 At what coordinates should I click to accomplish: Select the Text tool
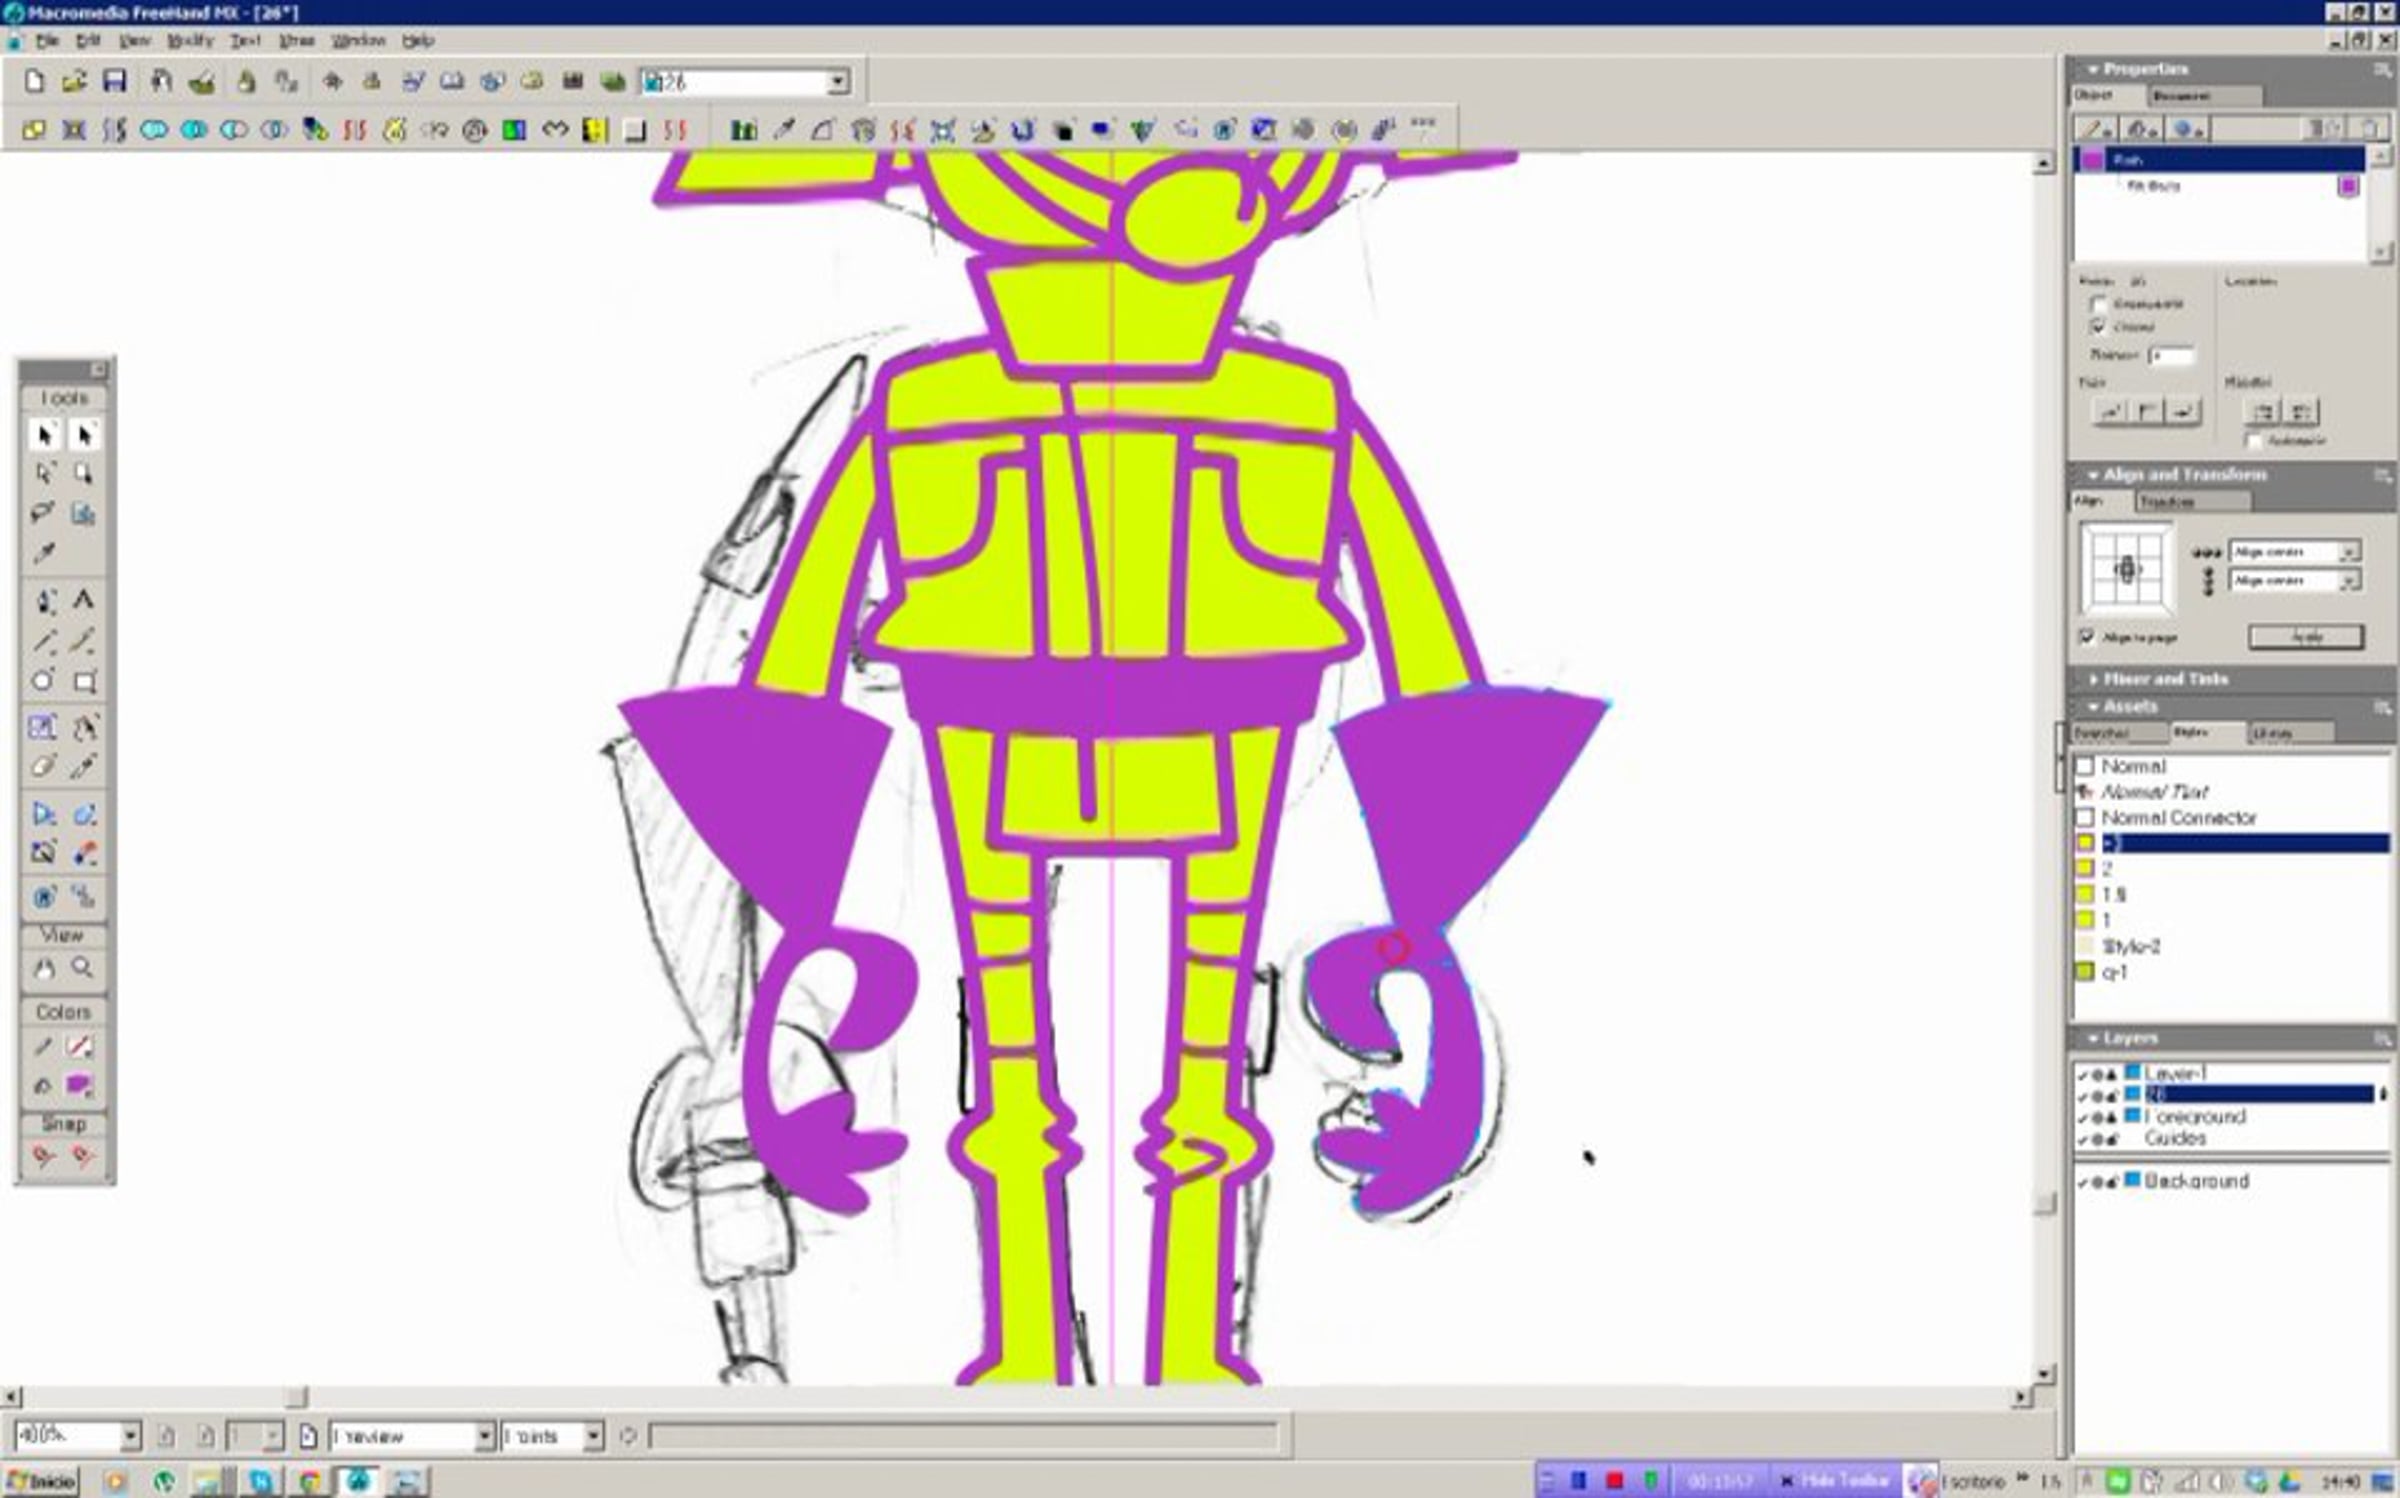tap(84, 600)
